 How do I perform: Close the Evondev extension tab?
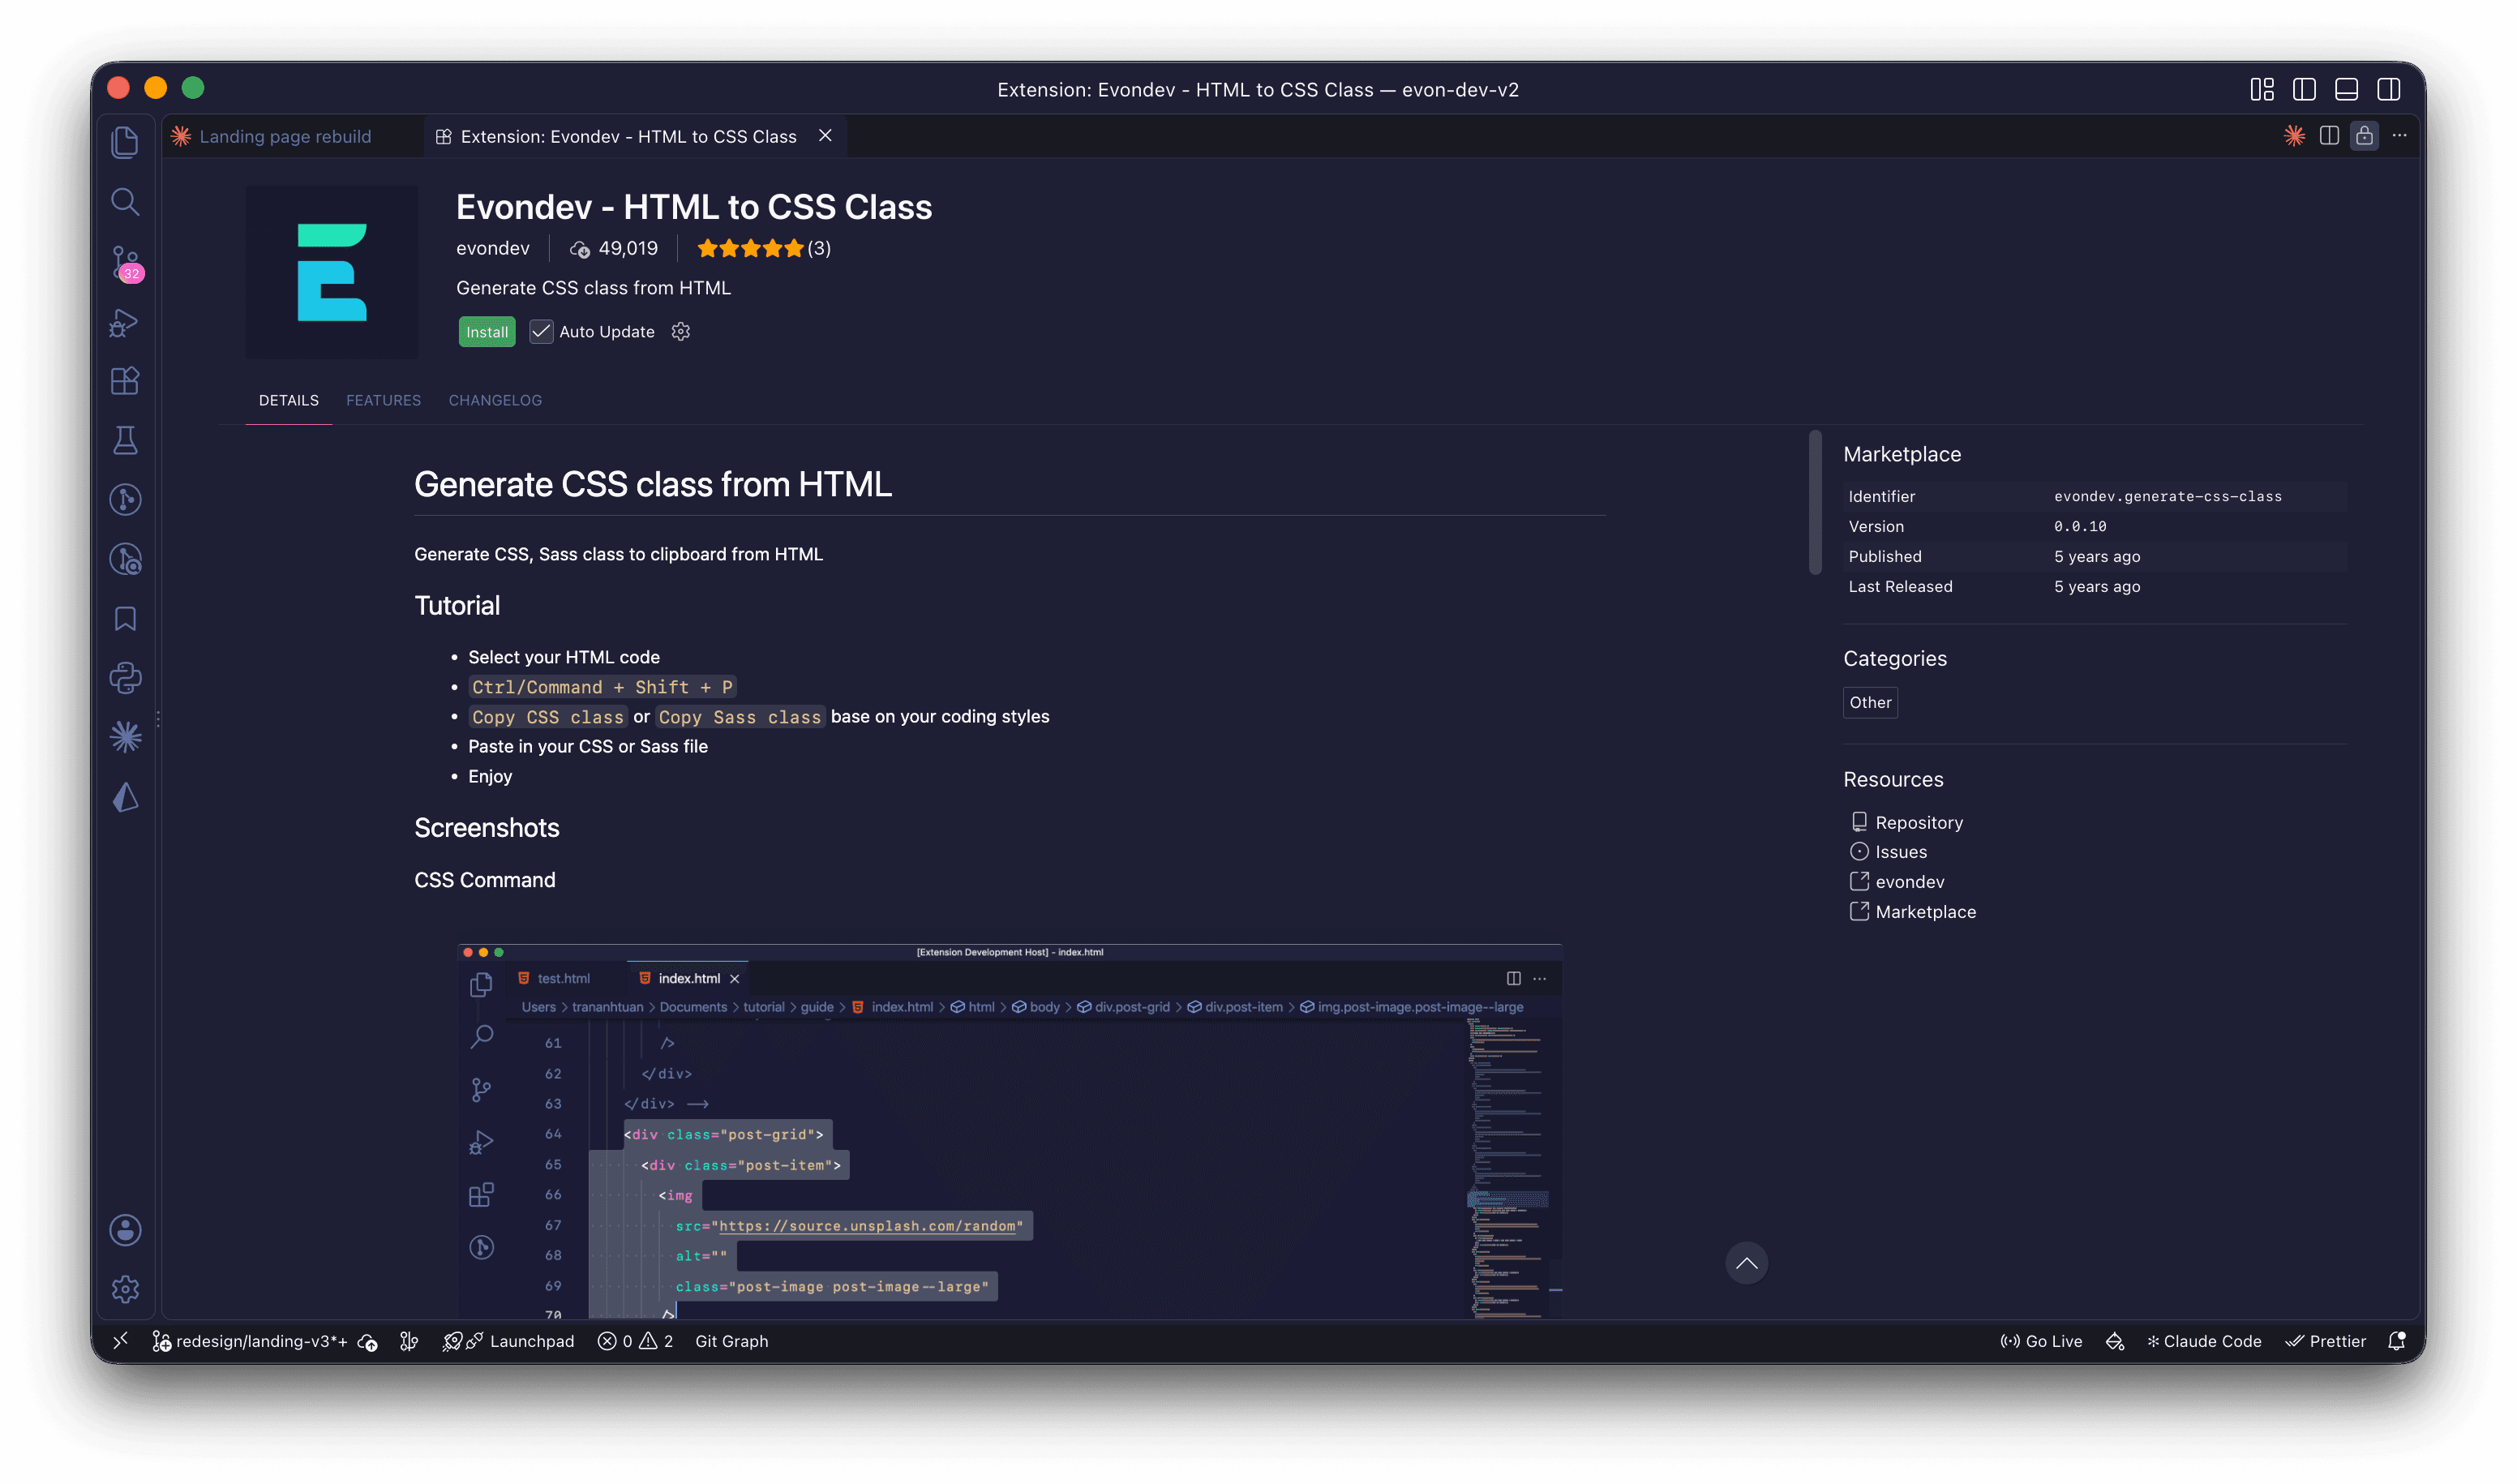tap(825, 136)
